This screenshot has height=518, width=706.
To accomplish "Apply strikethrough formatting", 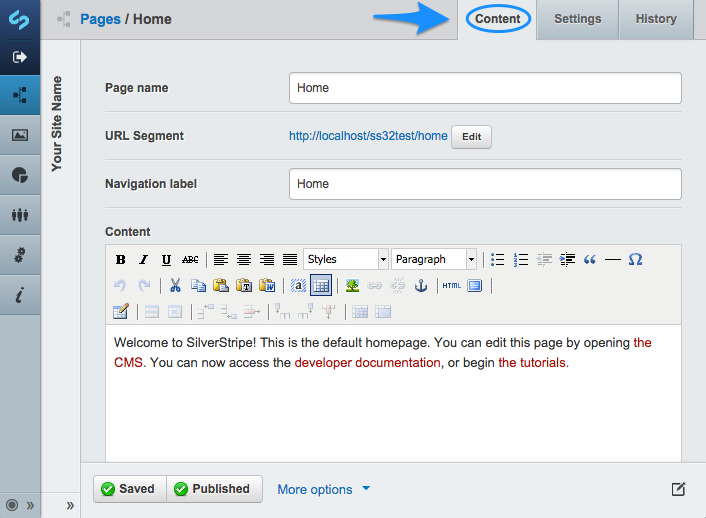I will click(190, 259).
